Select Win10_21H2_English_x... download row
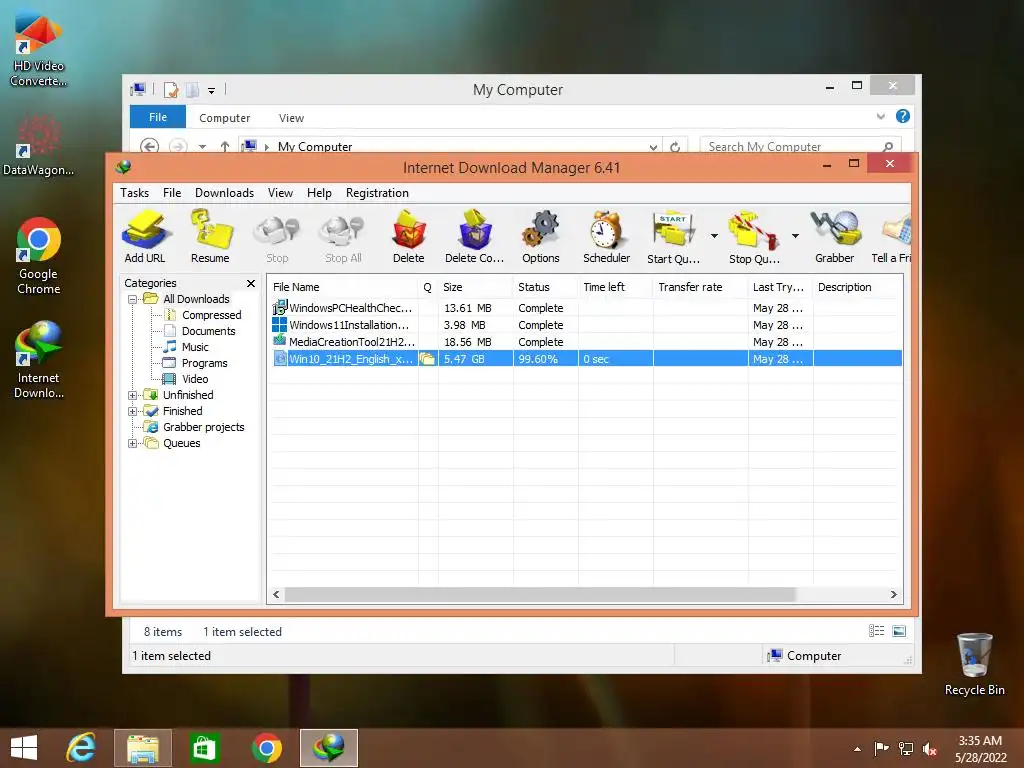1024x768 pixels. [586, 359]
